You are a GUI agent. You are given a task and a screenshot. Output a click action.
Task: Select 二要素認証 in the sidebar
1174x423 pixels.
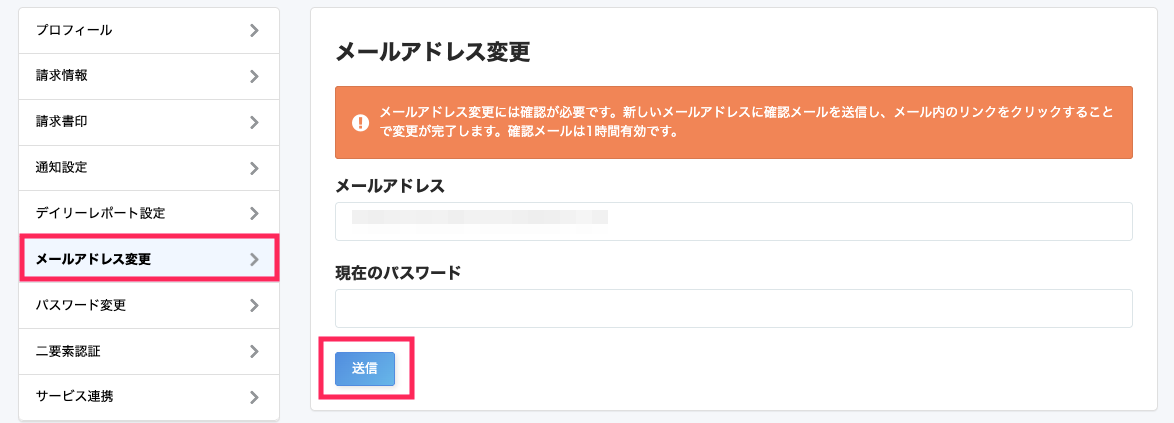coord(149,351)
